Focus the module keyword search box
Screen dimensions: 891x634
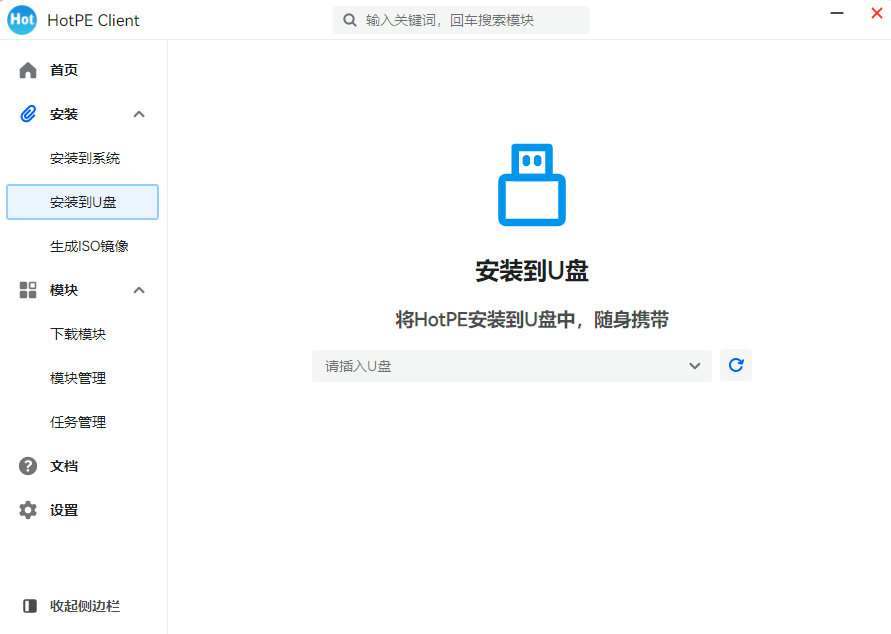click(x=470, y=20)
